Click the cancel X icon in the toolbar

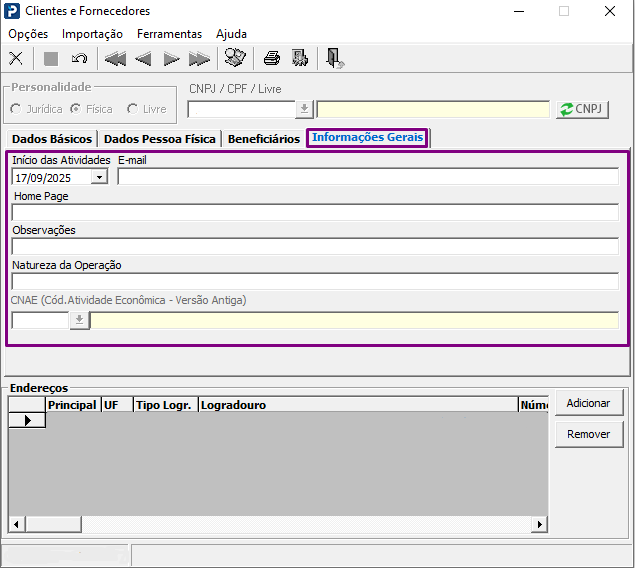(15, 58)
